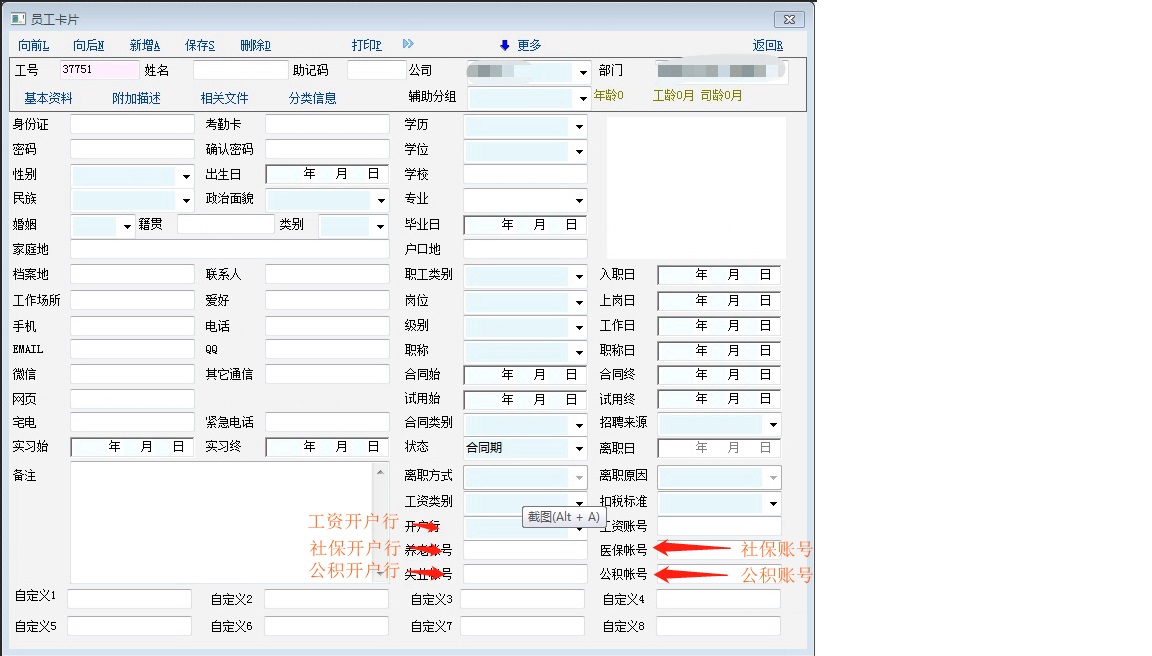The height and width of the screenshot is (656, 1152).
Task: Click the double-arrow next icon in toolbar
Action: pos(408,45)
